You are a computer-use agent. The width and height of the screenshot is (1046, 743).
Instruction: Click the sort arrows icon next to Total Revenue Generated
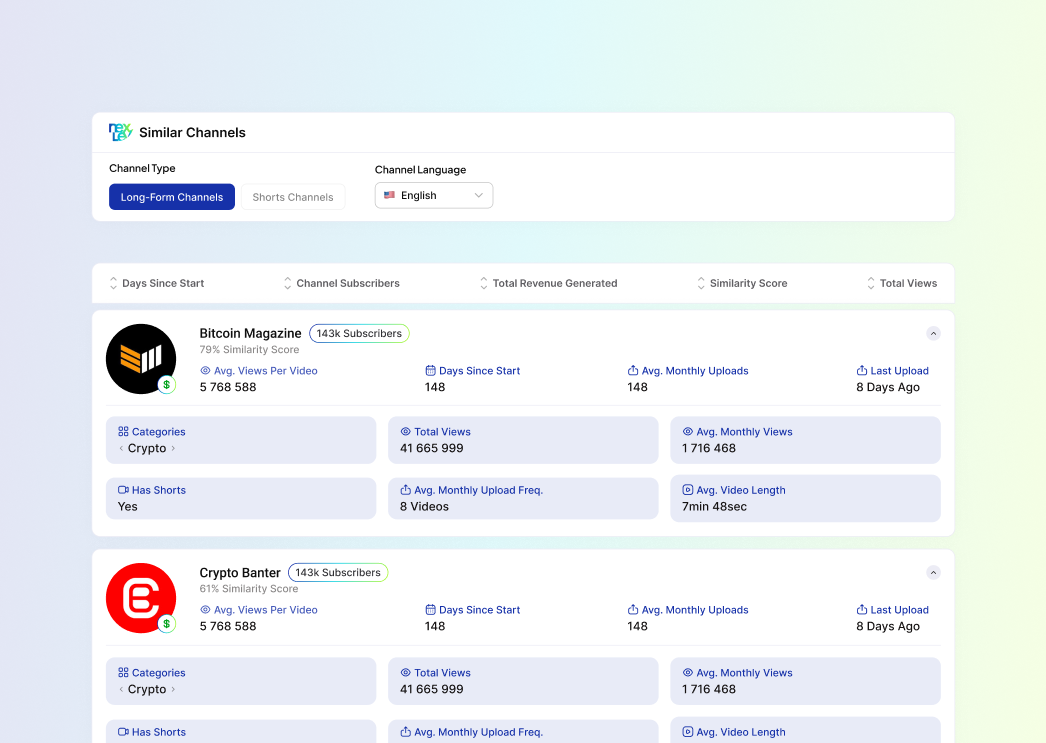point(484,283)
